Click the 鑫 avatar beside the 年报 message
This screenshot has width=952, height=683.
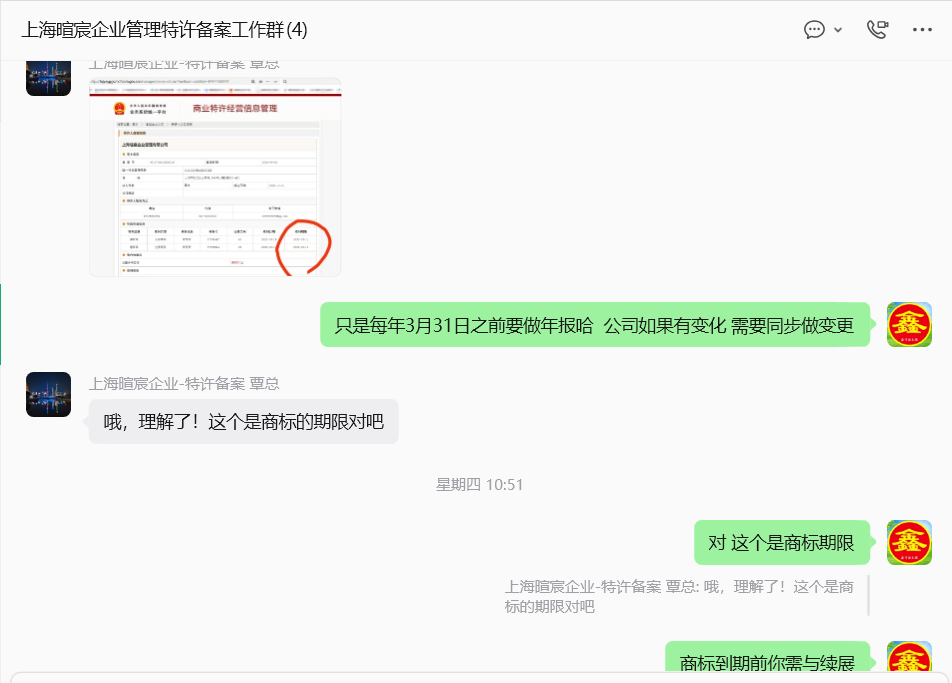[909, 325]
